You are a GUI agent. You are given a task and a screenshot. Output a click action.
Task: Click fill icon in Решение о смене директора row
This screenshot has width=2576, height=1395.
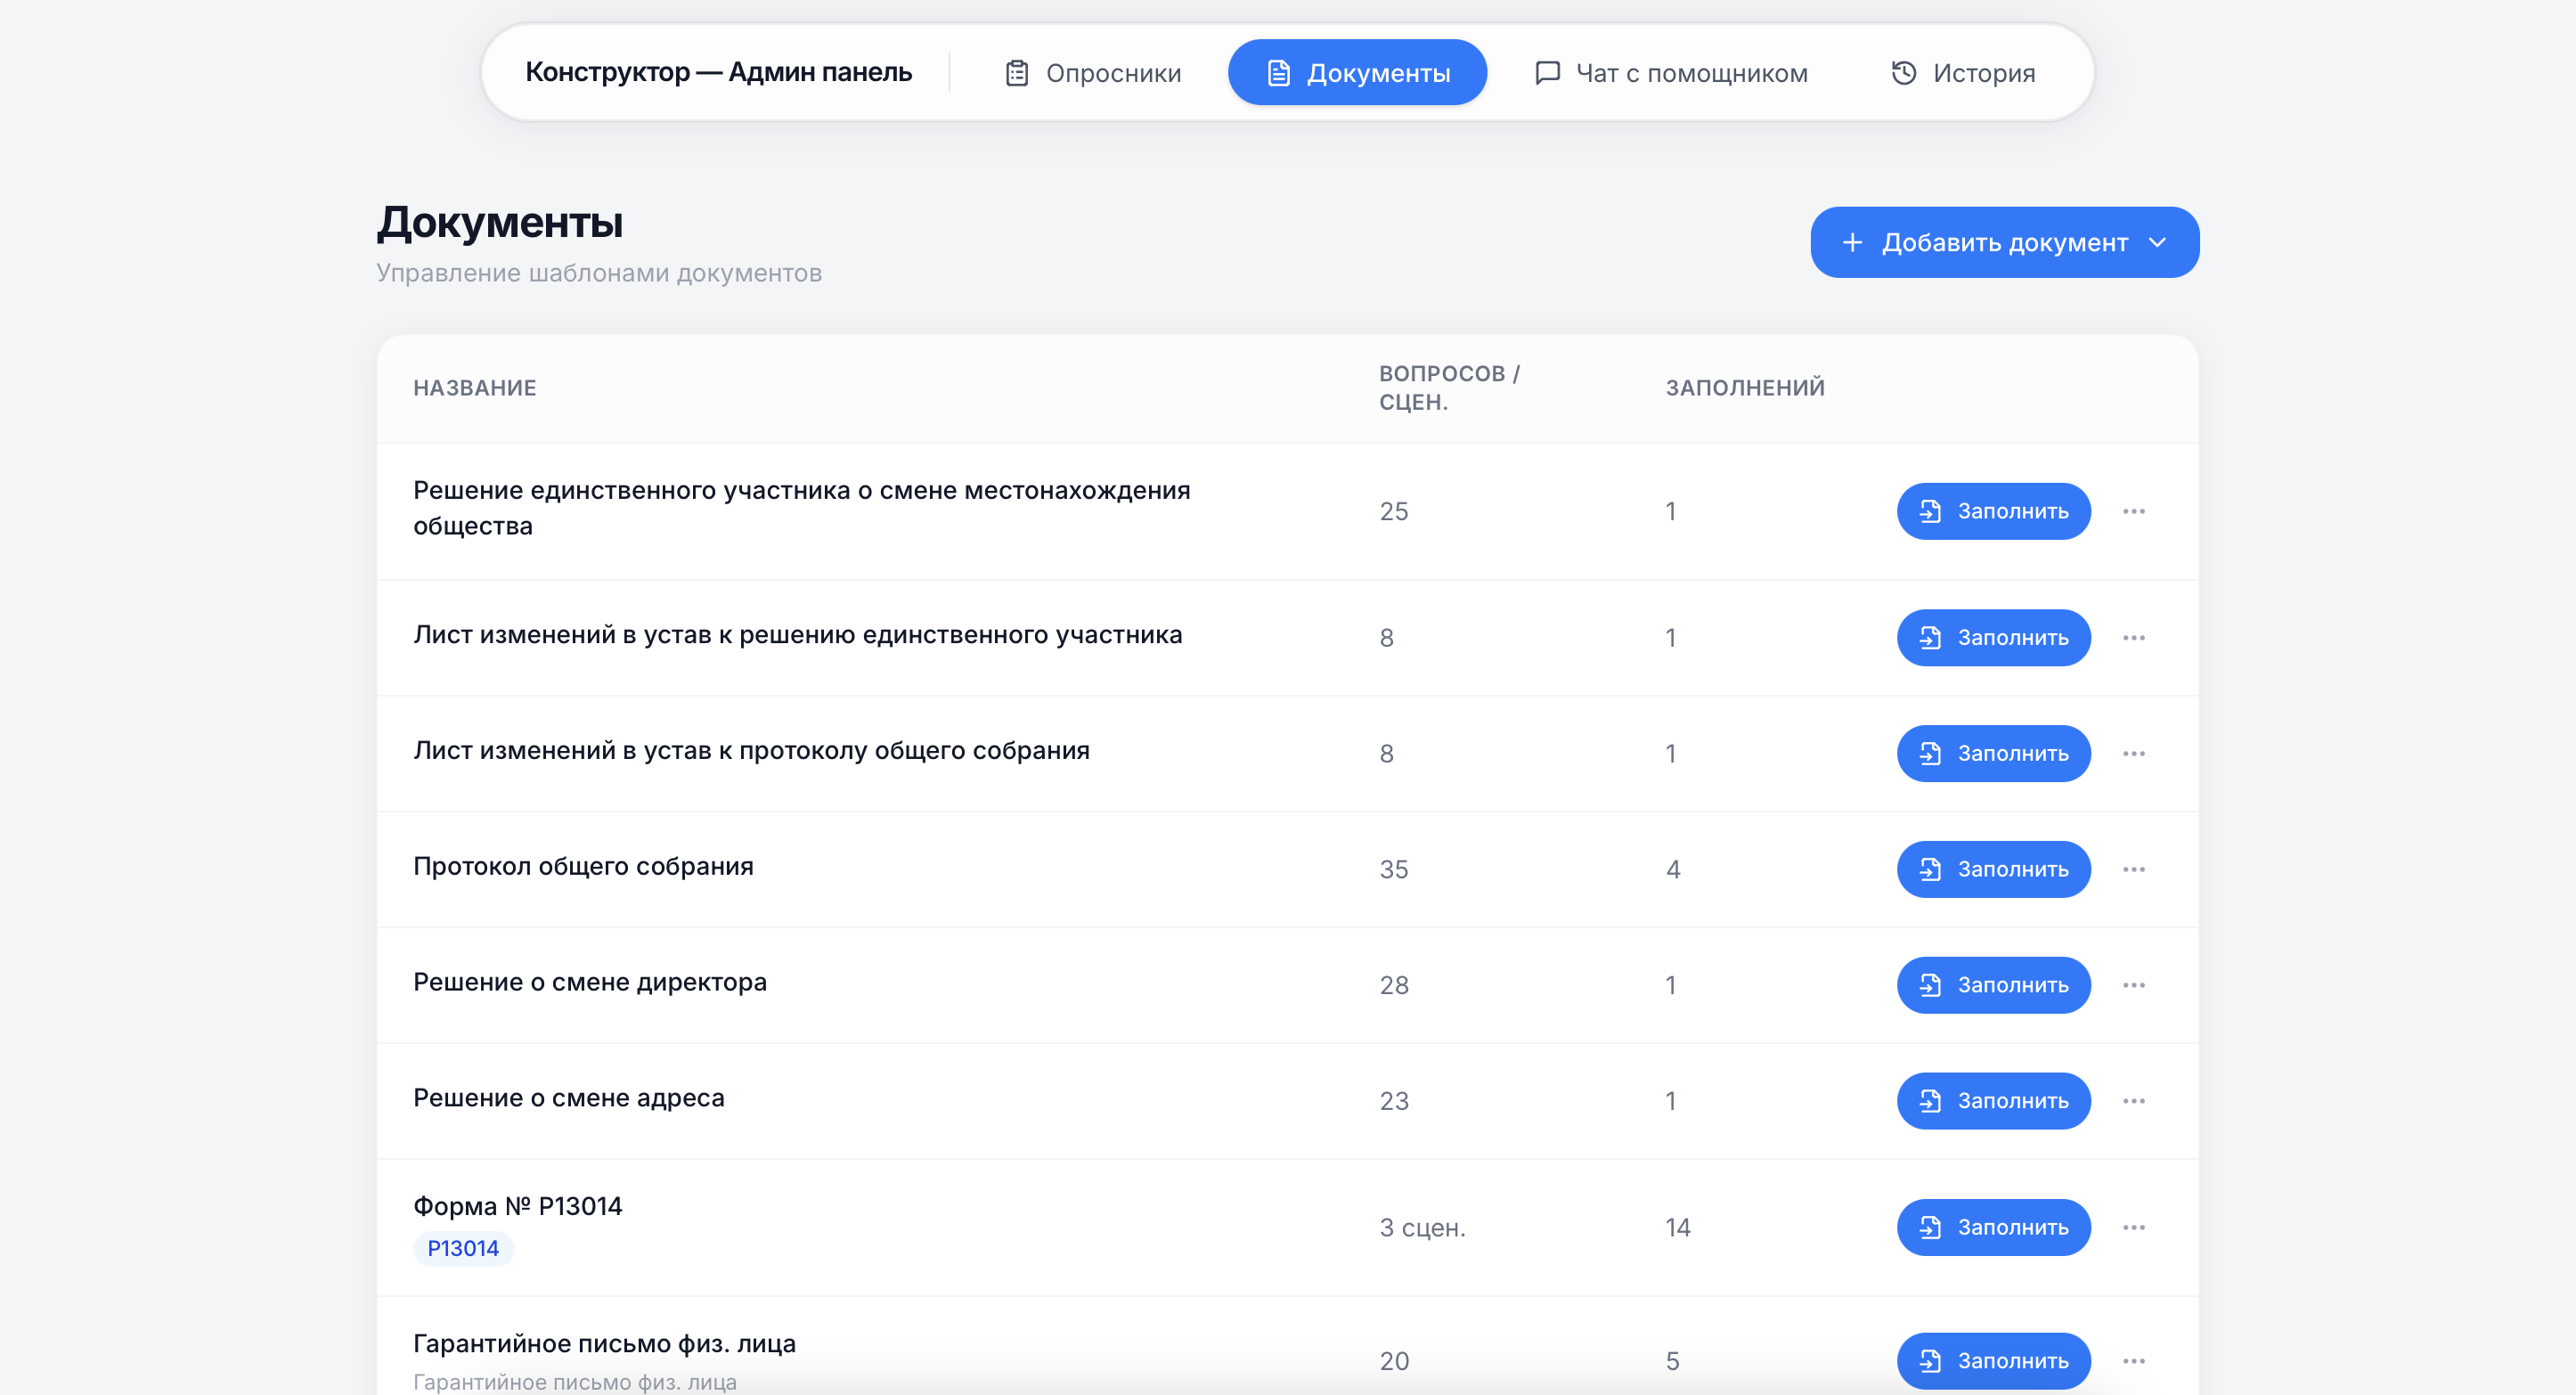pos(1930,985)
